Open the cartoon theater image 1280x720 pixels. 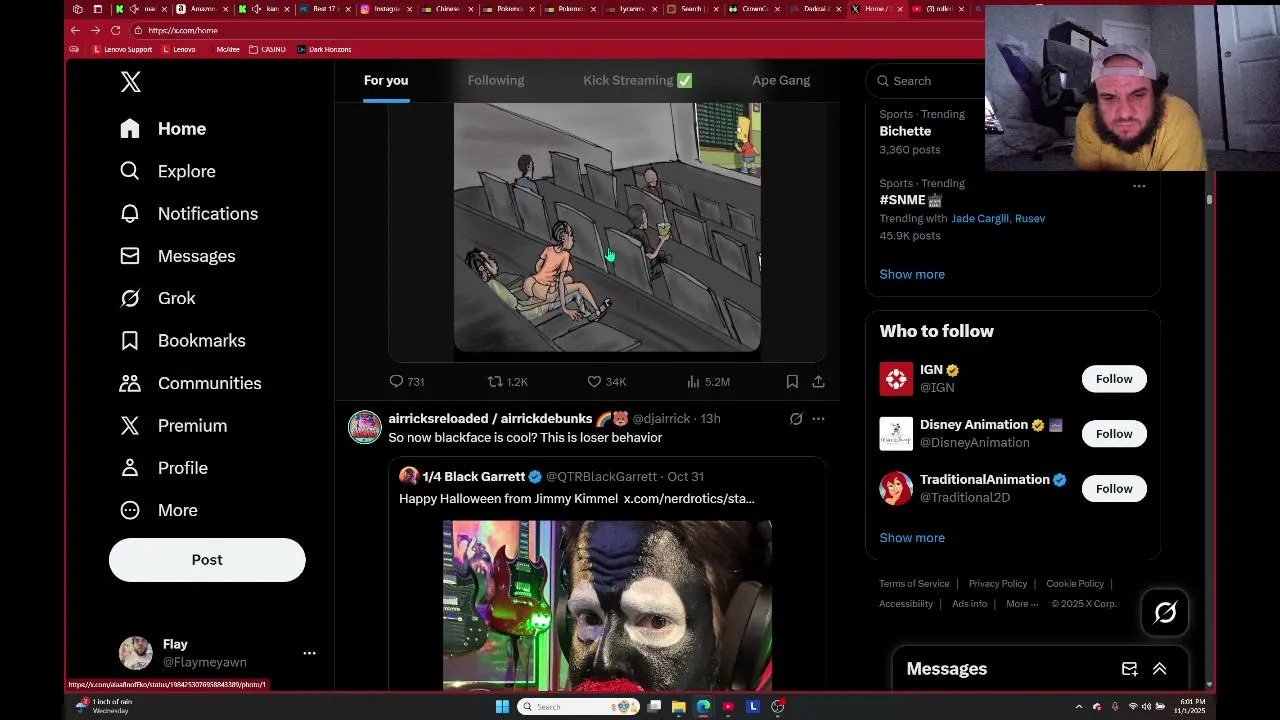pyautogui.click(x=607, y=227)
